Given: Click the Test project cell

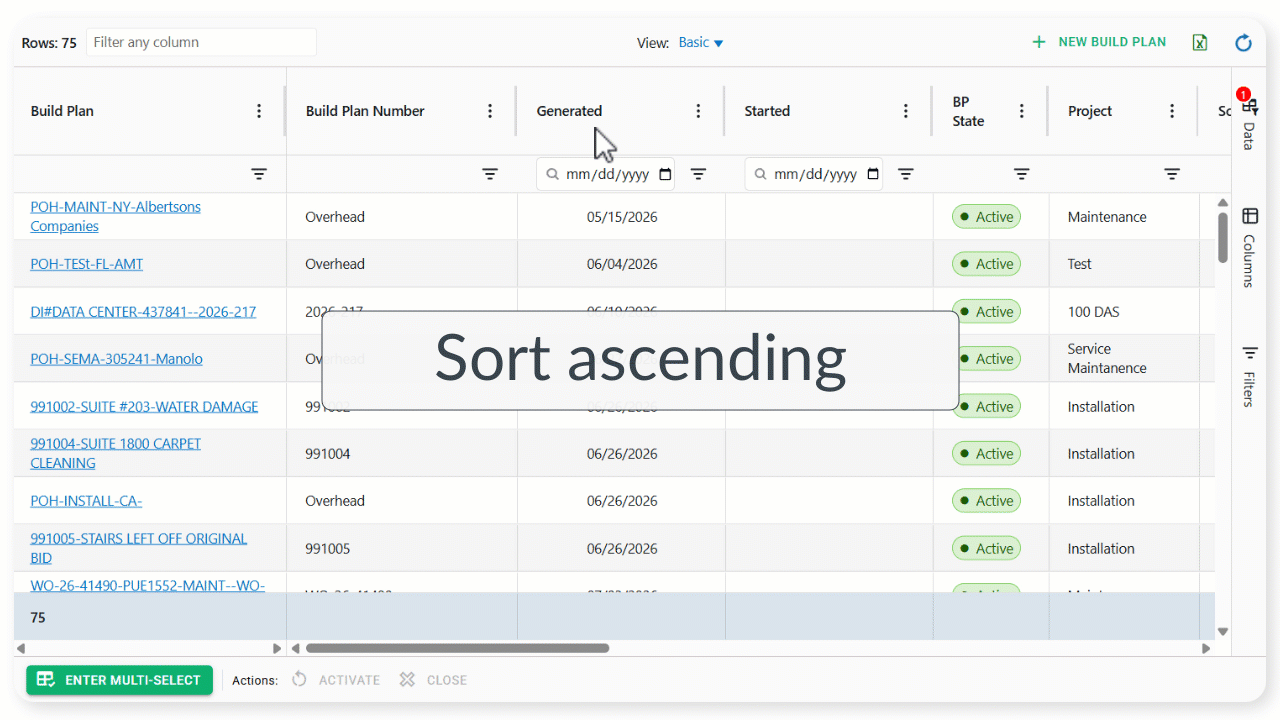Looking at the screenshot, I should pos(1124,264).
